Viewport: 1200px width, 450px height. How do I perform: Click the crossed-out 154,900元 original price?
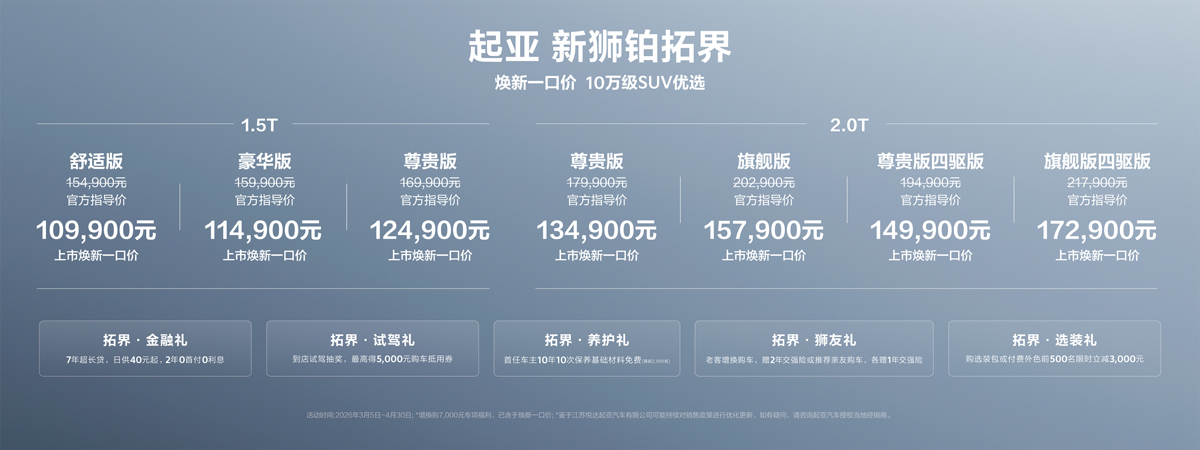click(96, 183)
